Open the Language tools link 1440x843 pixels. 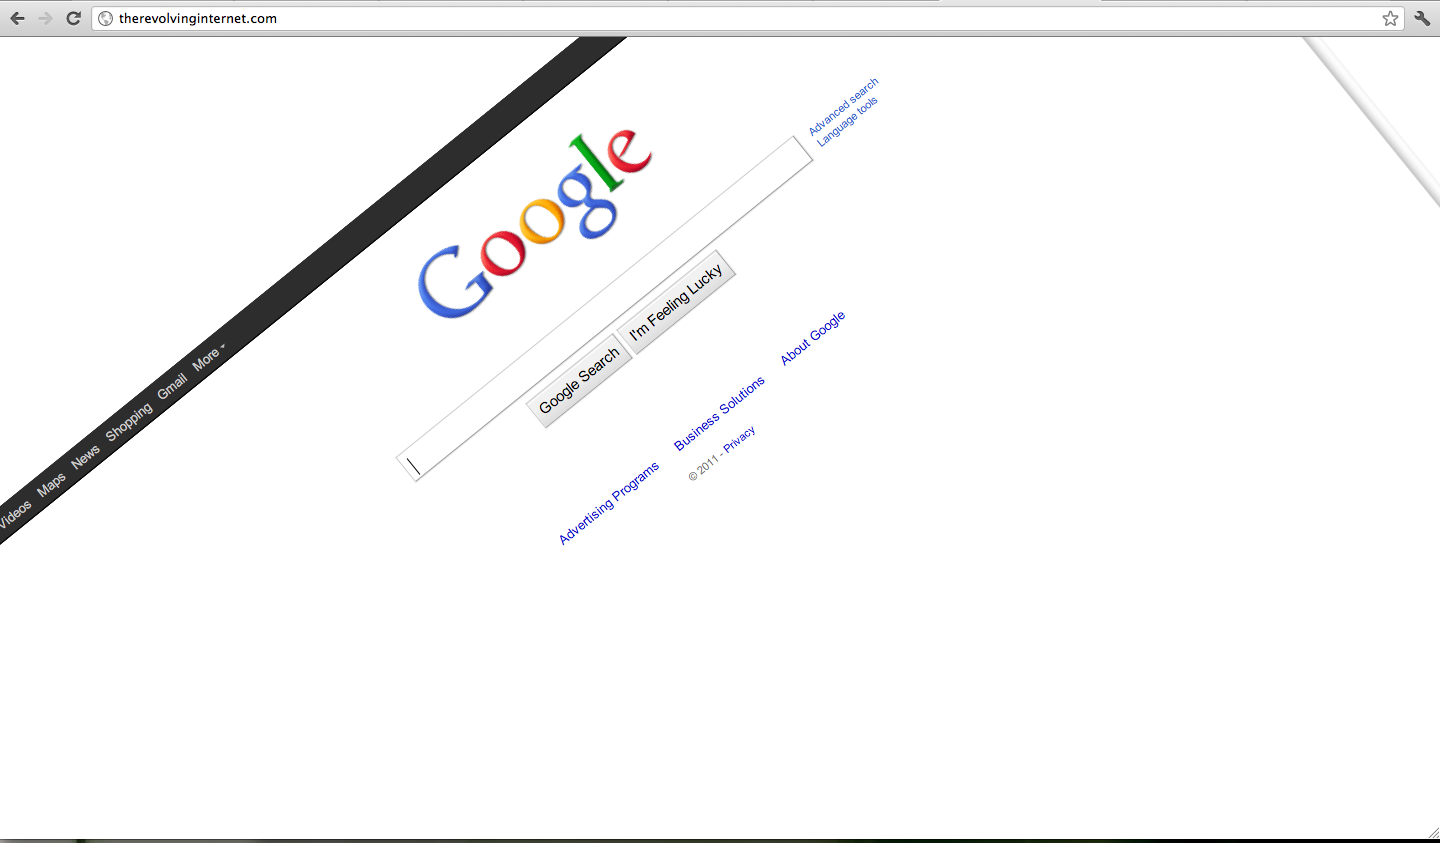pos(847,122)
